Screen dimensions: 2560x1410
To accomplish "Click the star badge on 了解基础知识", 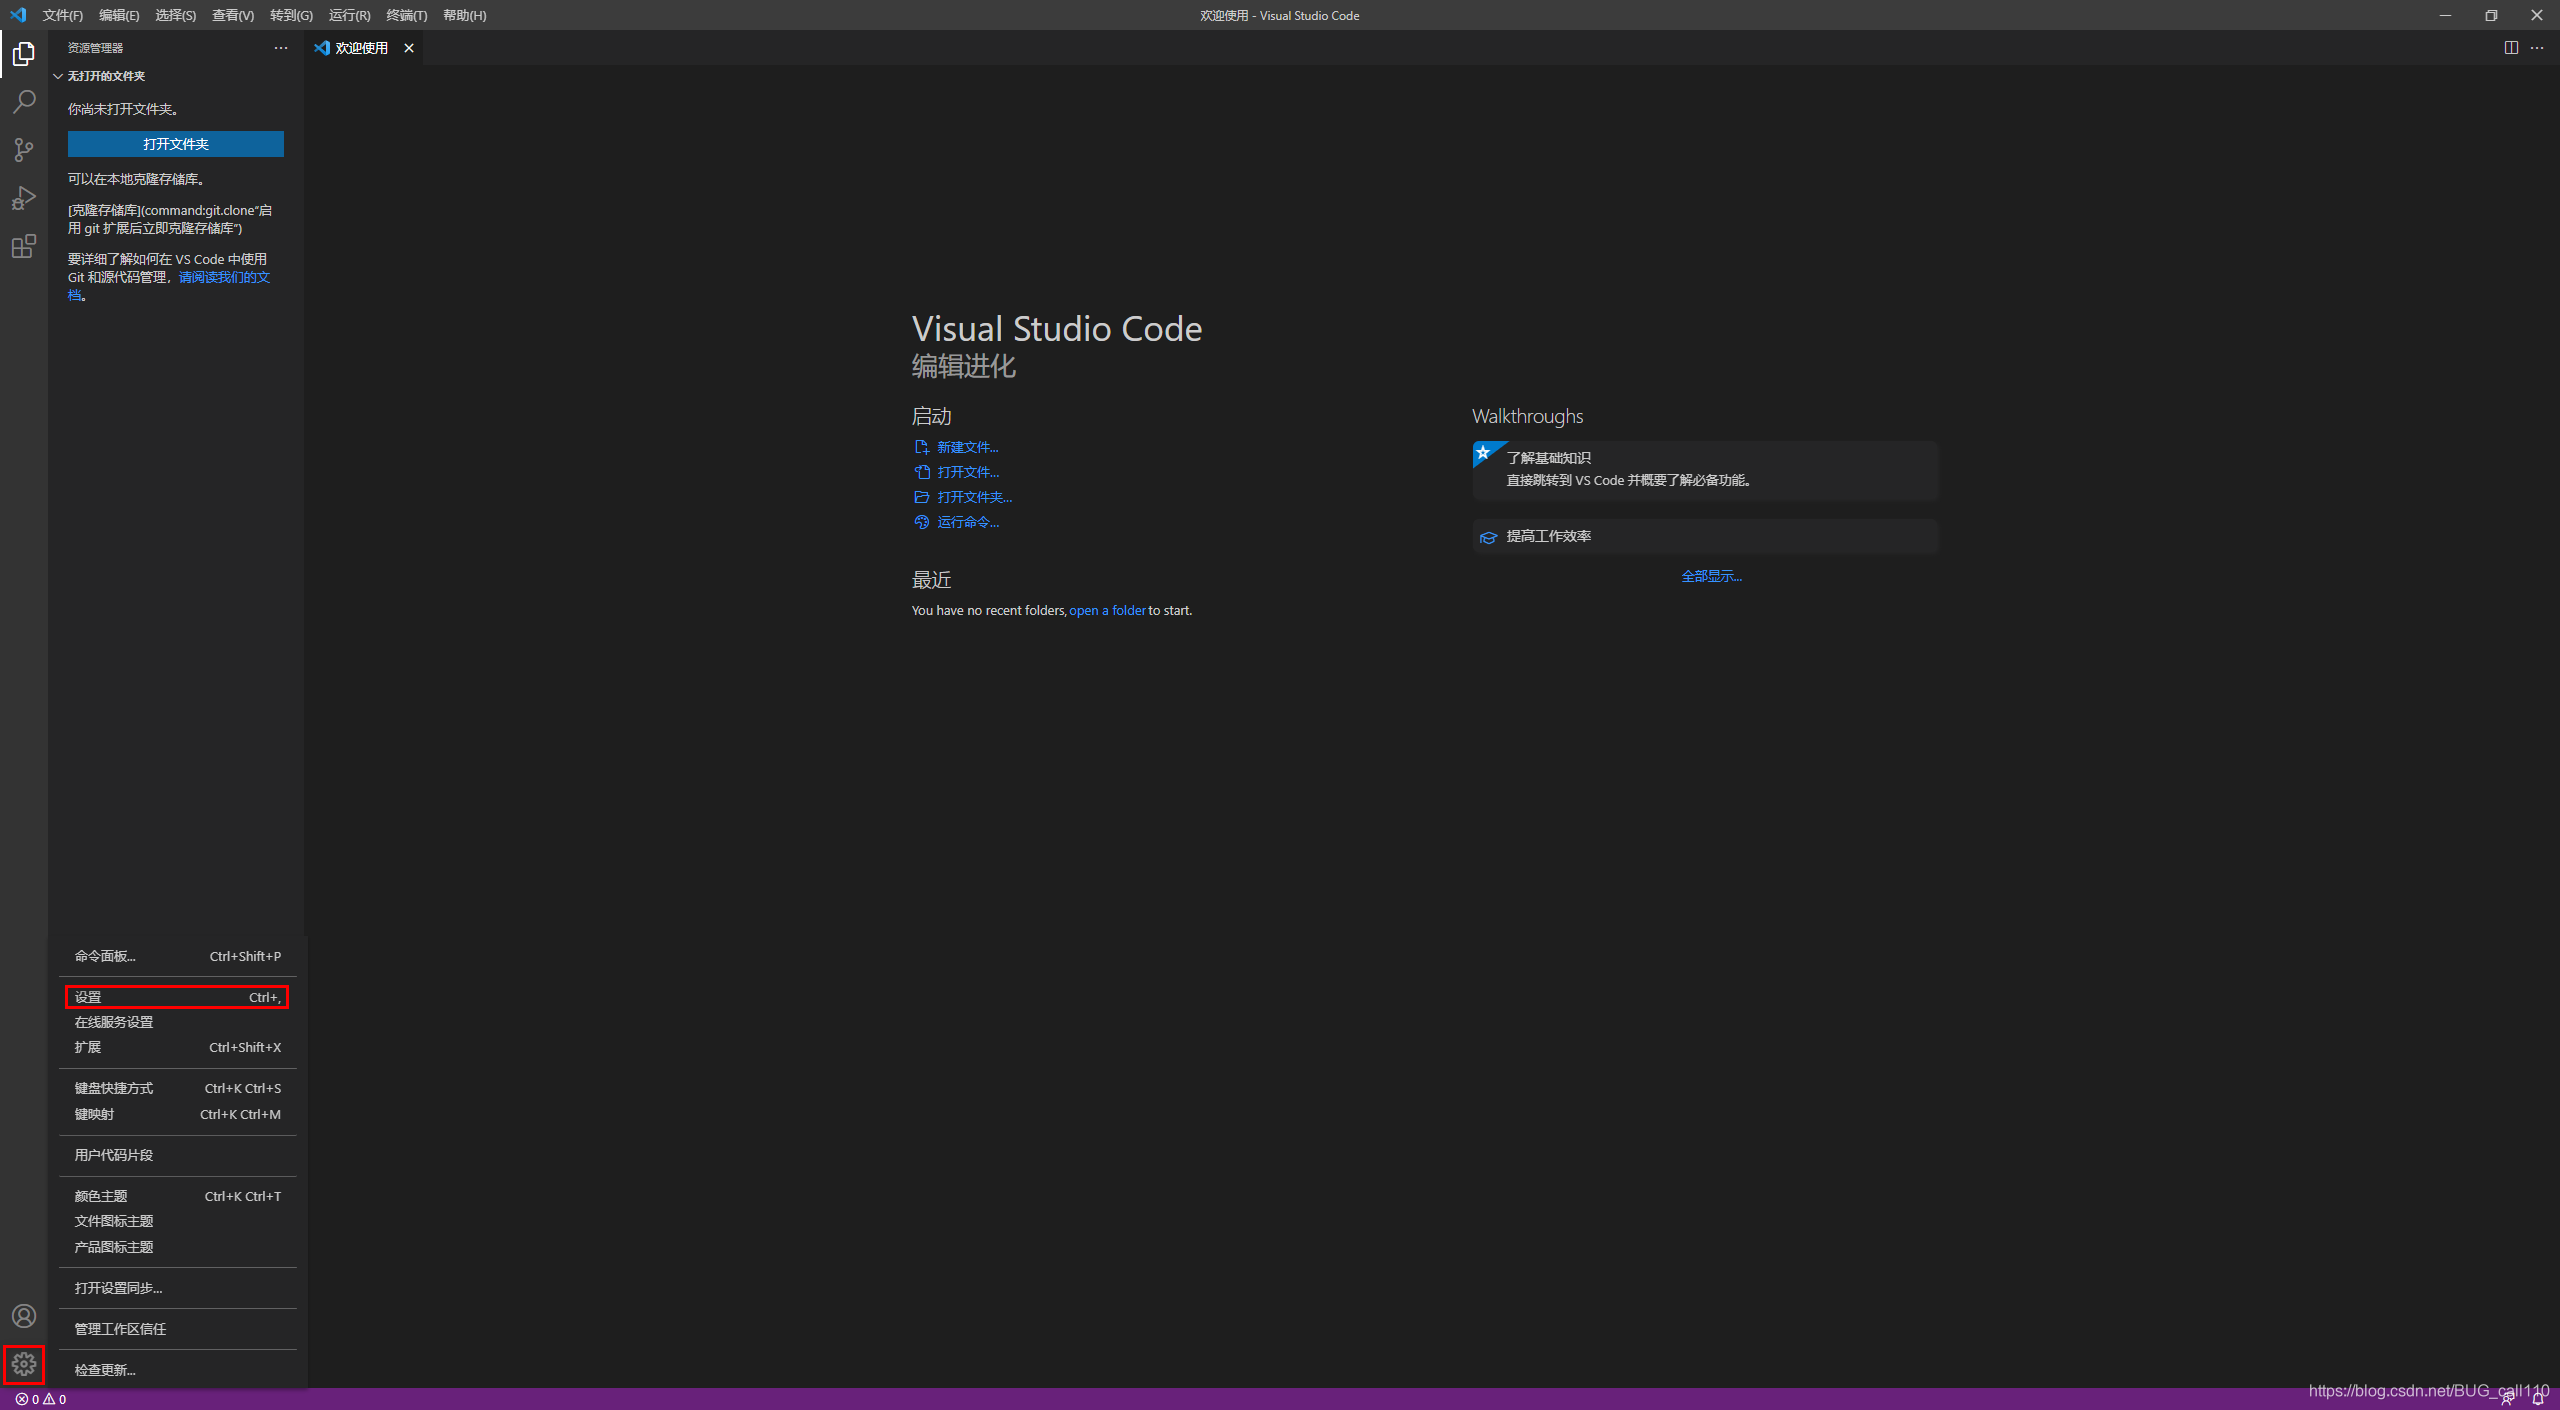I will point(1484,453).
